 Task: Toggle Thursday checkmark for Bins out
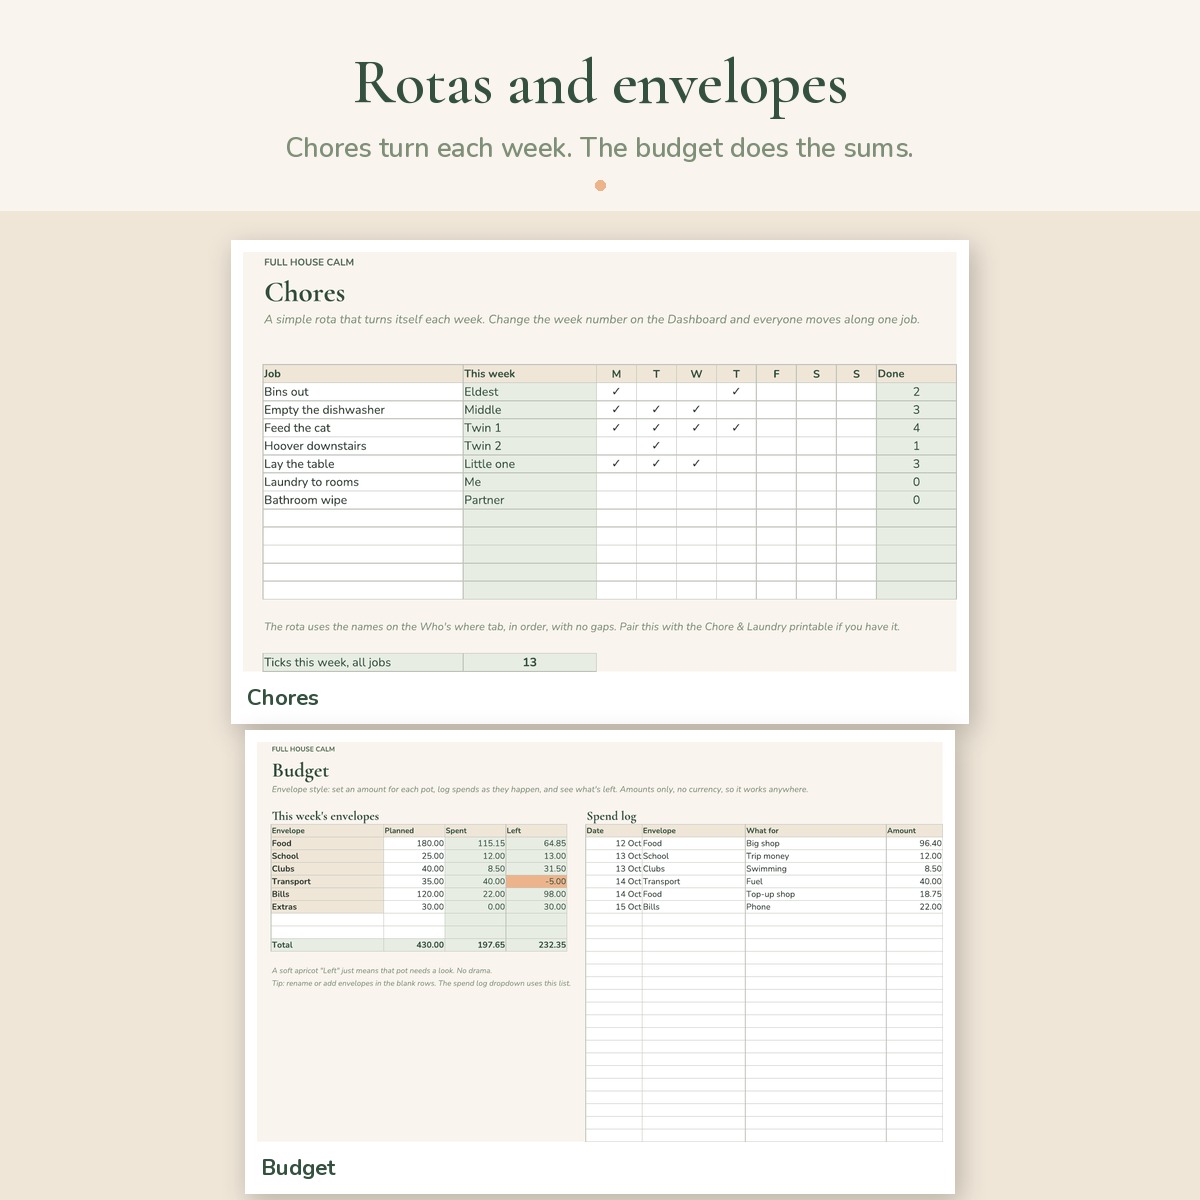(736, 392)
